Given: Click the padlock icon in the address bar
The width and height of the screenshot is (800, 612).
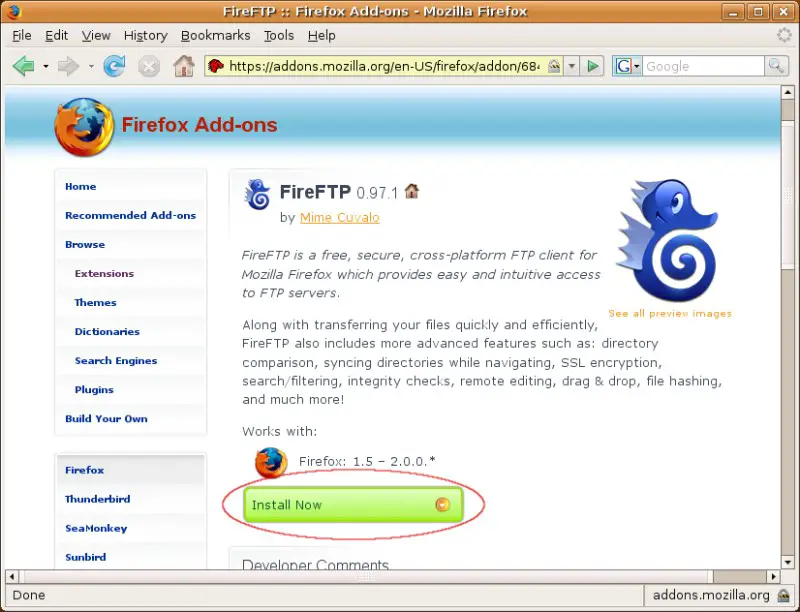Looking at the screenshot, I should (x=554, y=66).
